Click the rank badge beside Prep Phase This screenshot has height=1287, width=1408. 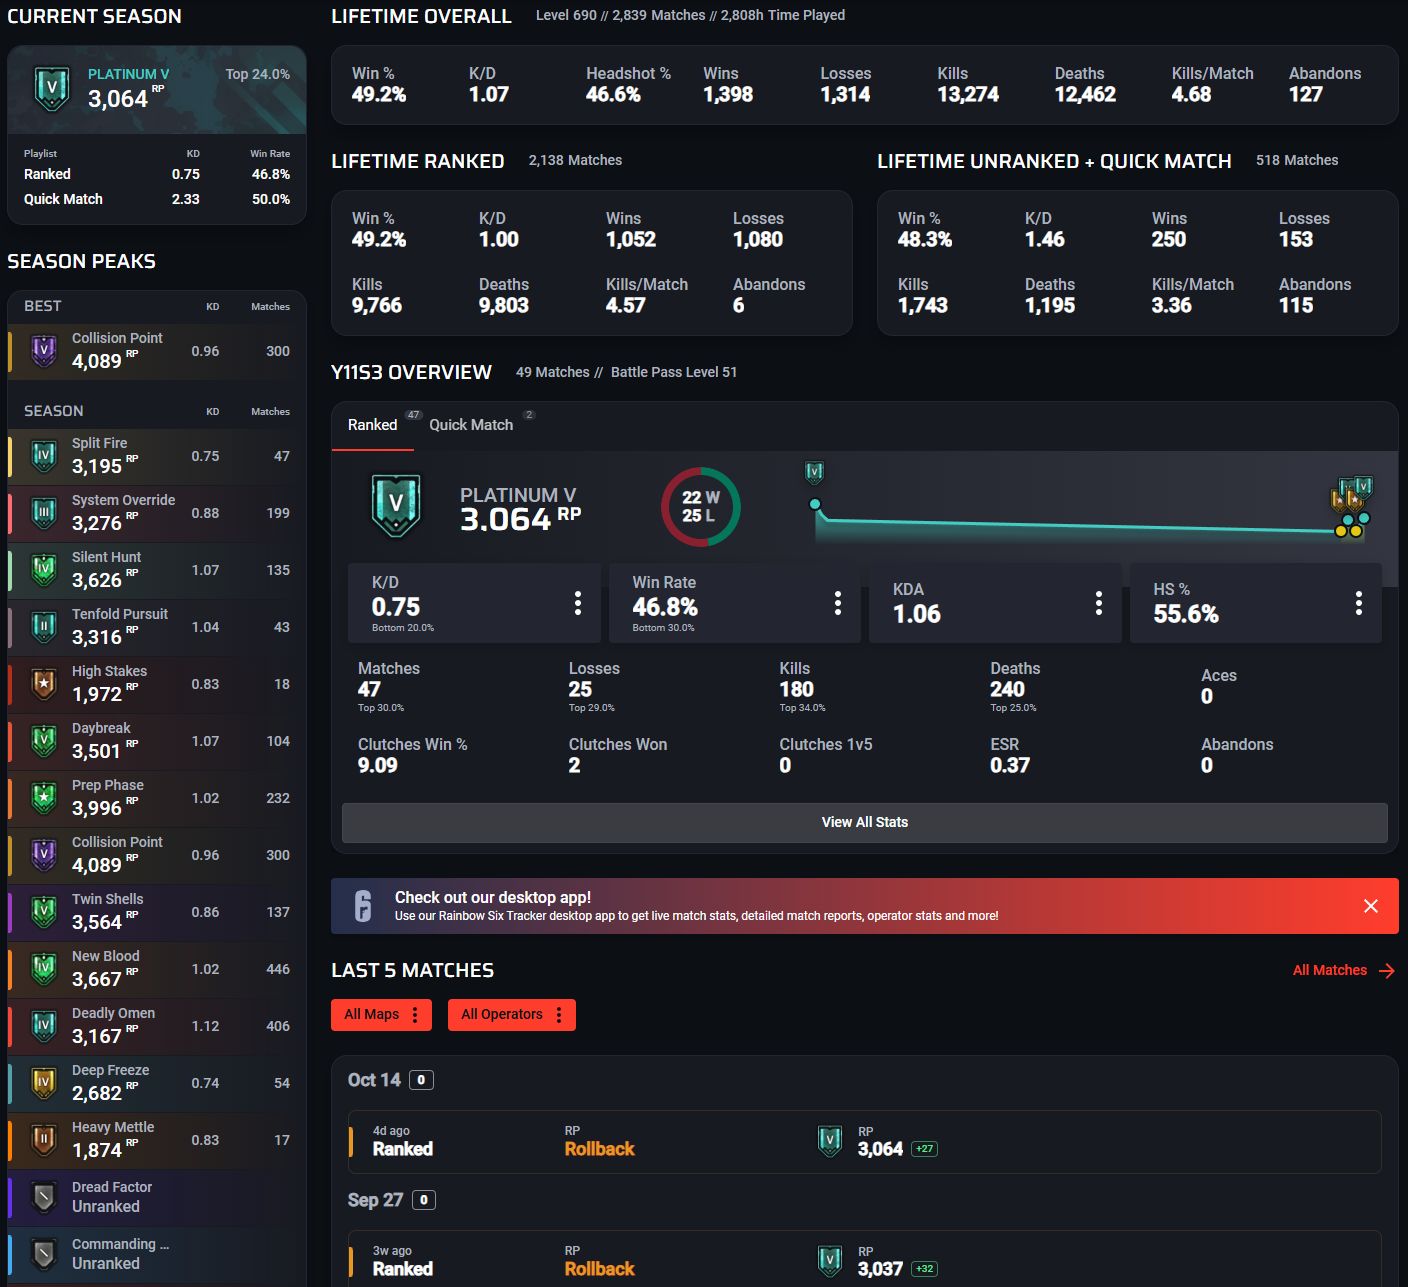(x=44, y=798)
